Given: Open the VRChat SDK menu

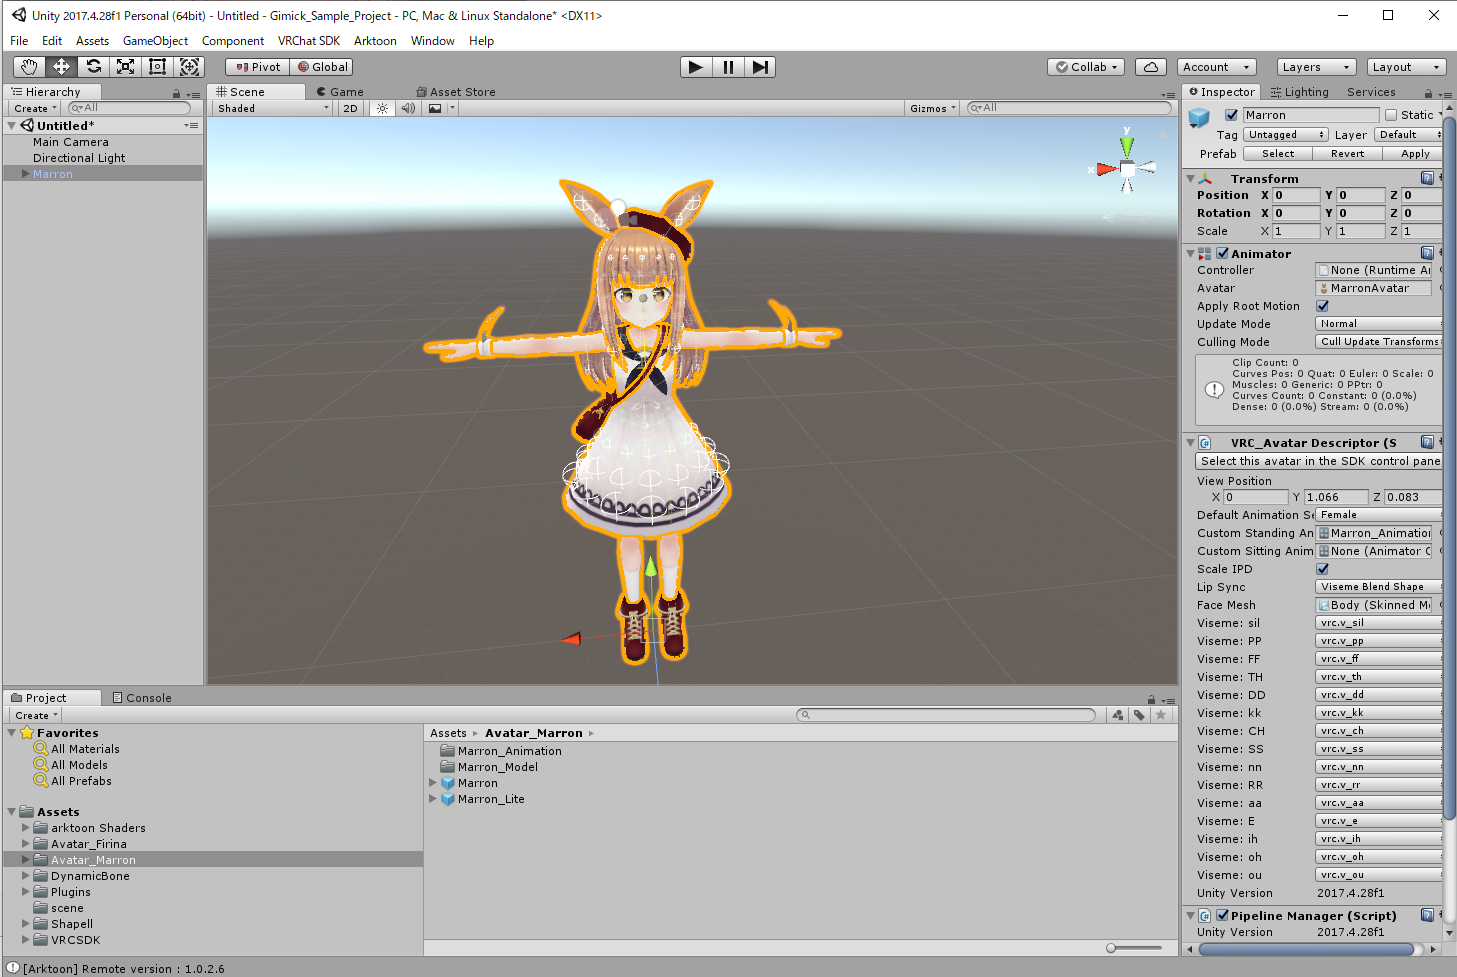Looking at the screenshot, I should [309, 41].
